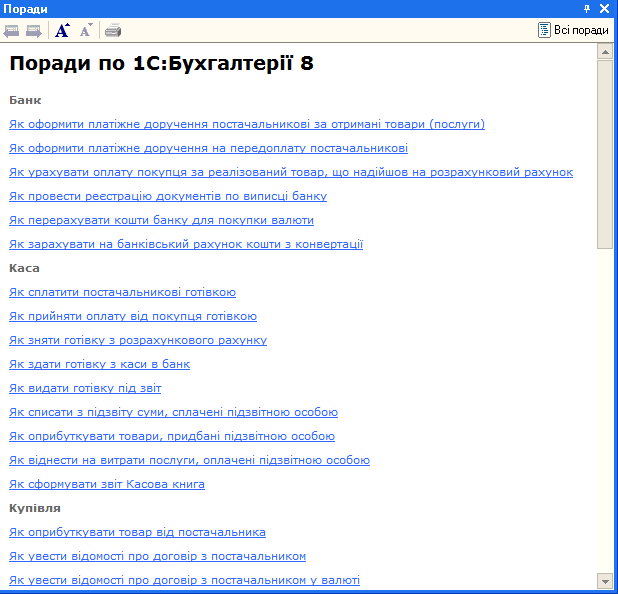The height and width of the screenshot is (594, 618).
Task: Open link 'Як прийняти оплату від покупця готівкою'
Action: tap(133, 317)
